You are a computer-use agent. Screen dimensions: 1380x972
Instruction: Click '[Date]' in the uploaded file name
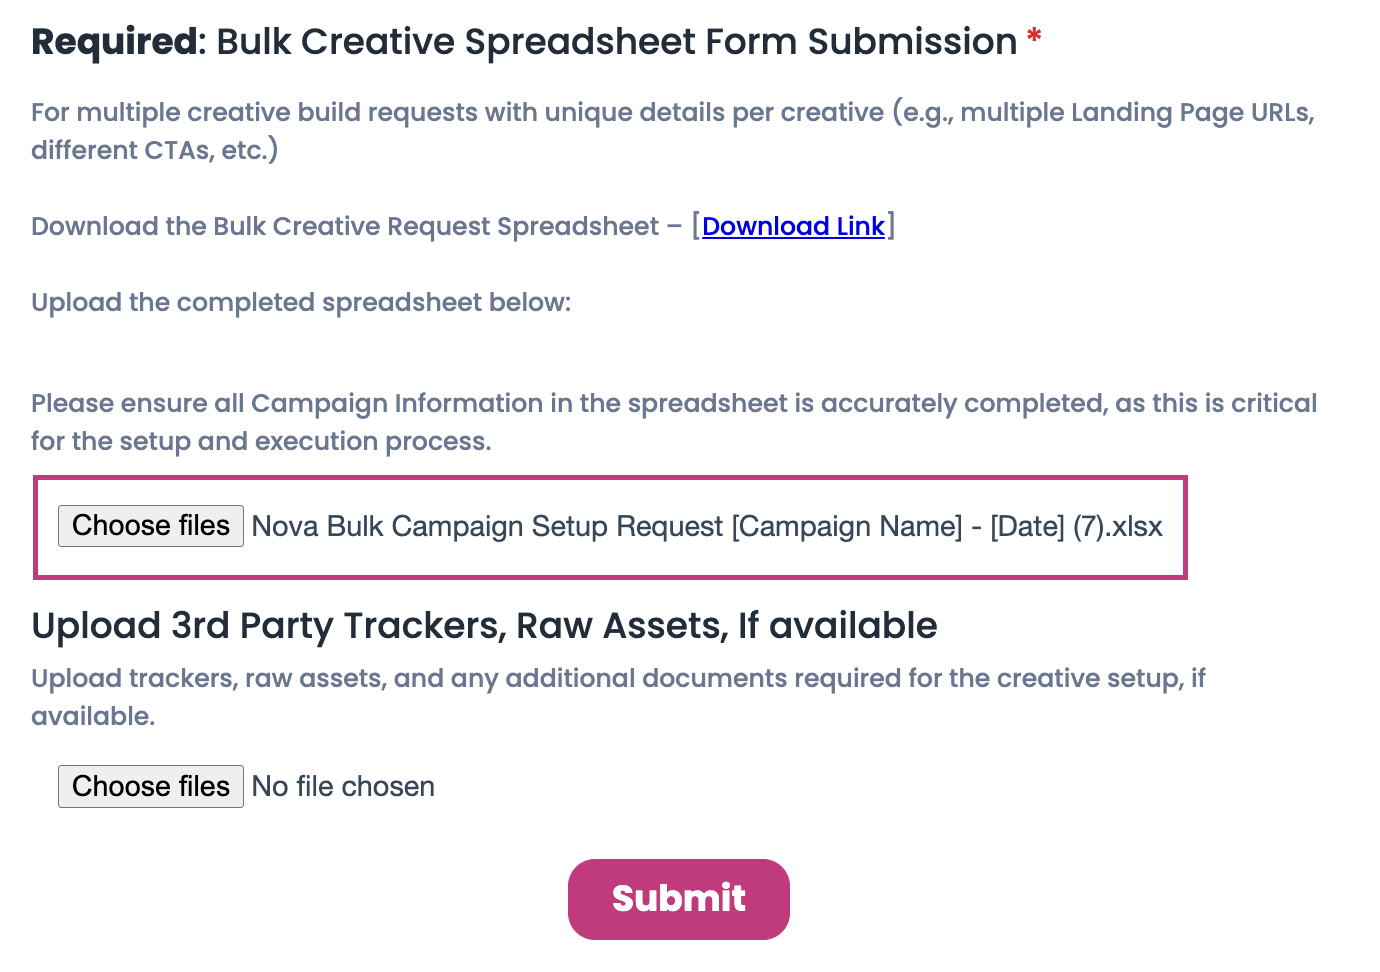(1027, 527)
